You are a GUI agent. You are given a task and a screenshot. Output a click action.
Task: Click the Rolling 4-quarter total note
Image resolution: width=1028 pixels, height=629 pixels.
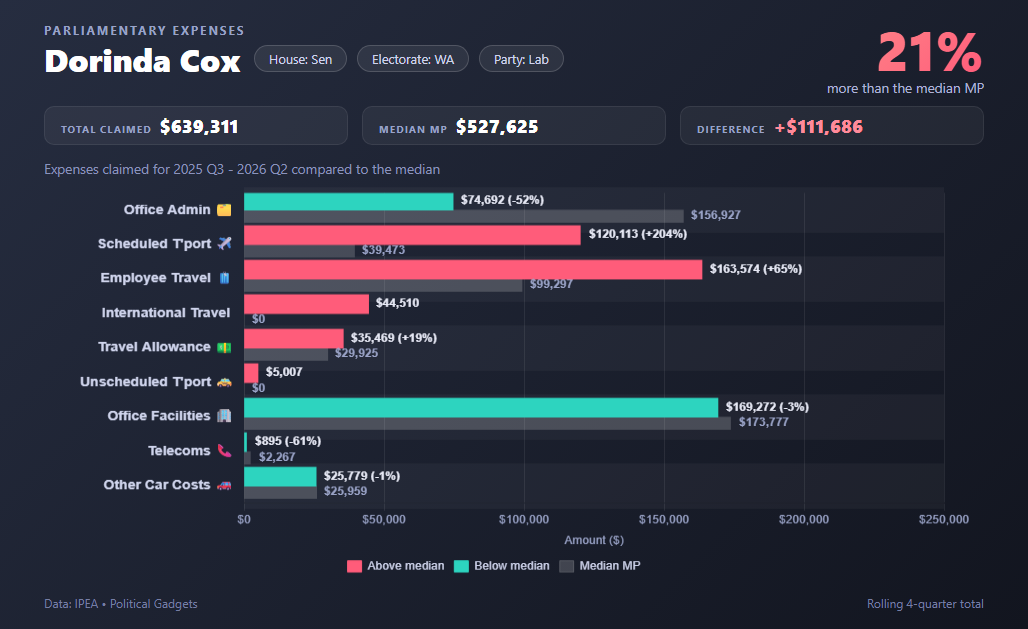click(925, 603)
